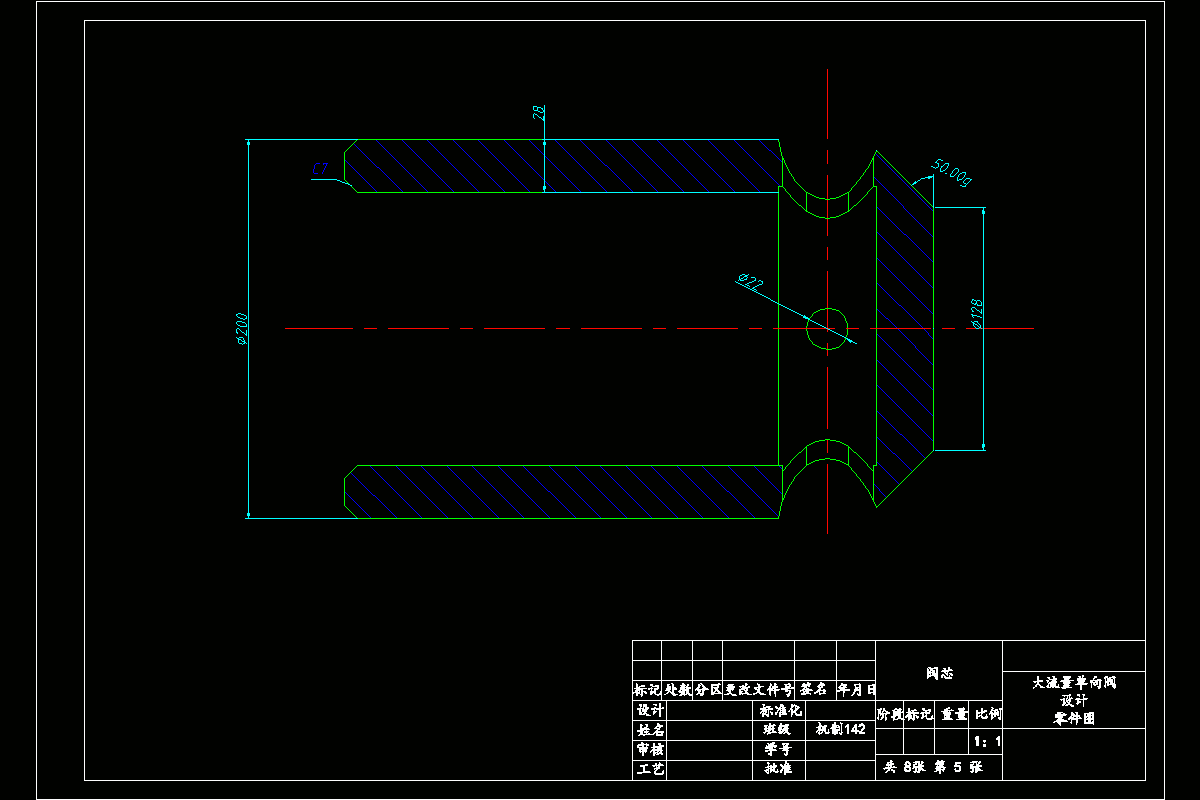Select the 1:1 scale value cell

987,742
